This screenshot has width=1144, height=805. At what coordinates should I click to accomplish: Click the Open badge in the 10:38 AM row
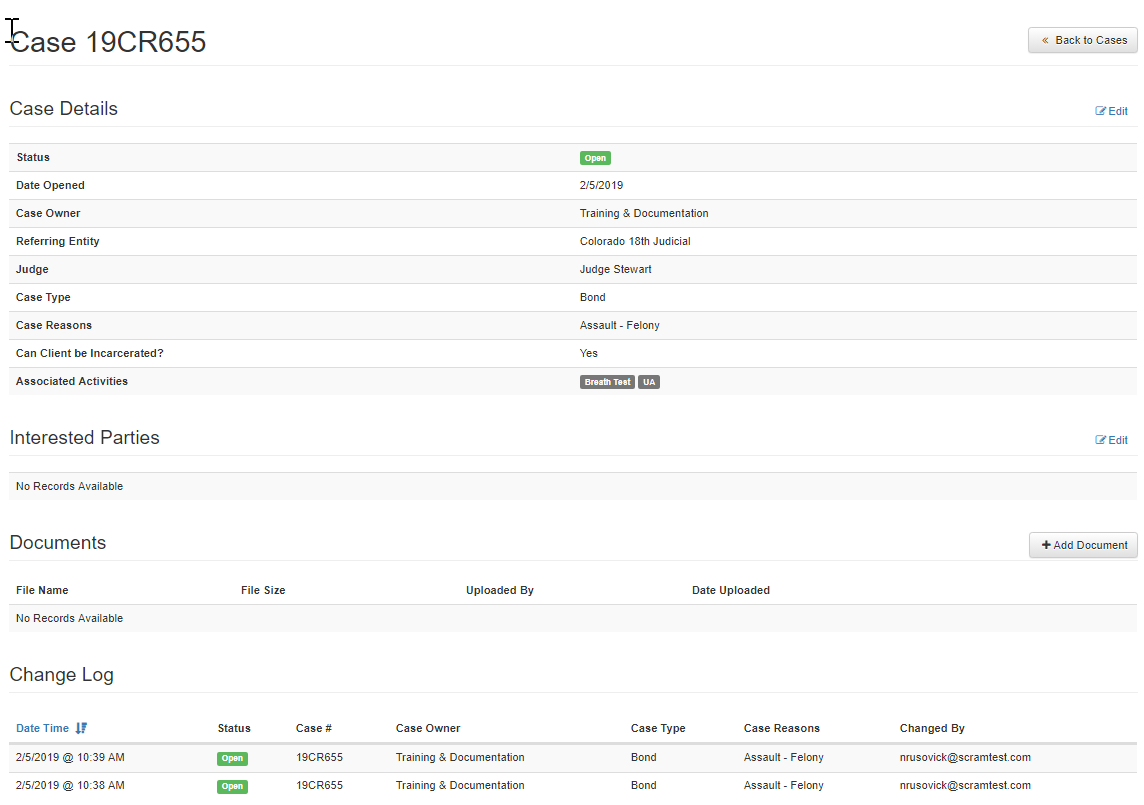point(232,786)
